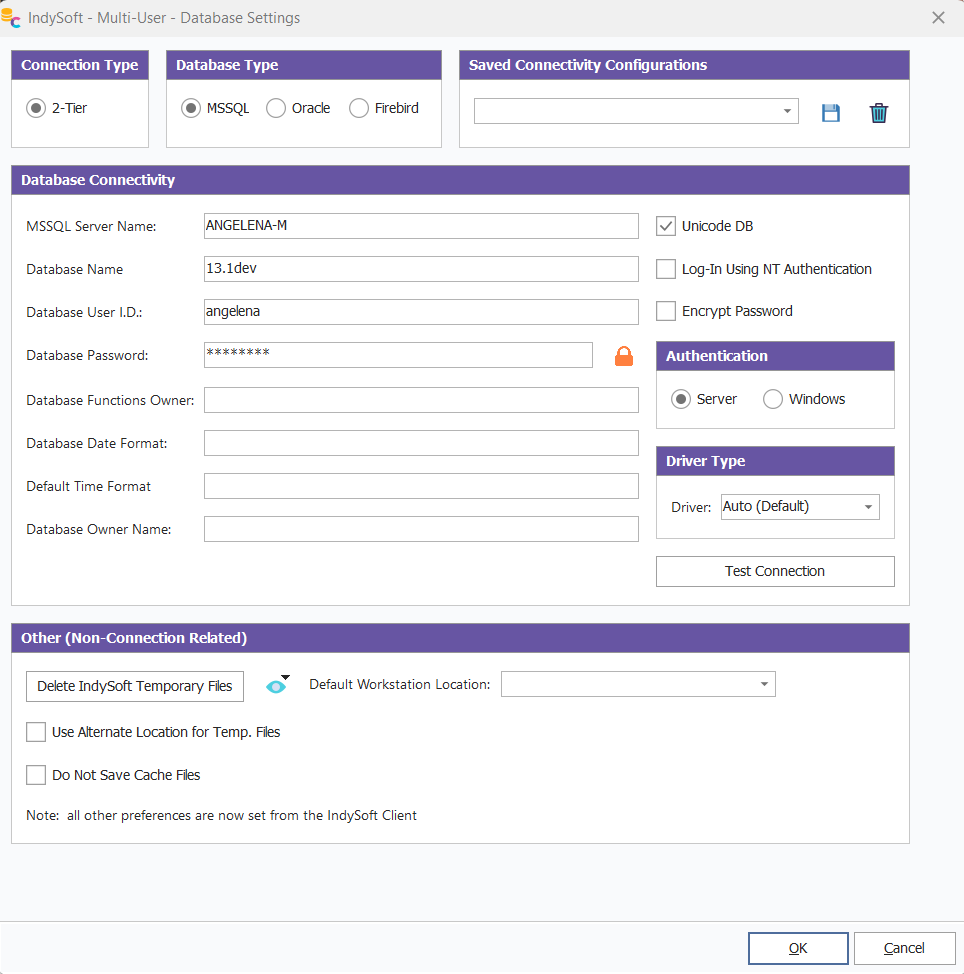964x974 pixels.
Task: Enable Log-In Using NT Authentication checkbox
Action: (x=666, y=269)
